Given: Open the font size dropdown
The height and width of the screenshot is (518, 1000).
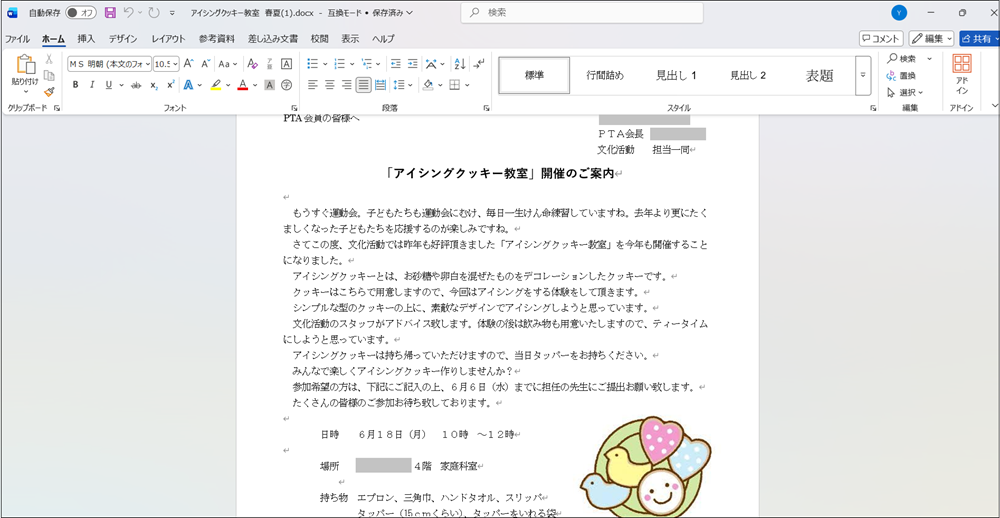Looking at the screenshot, I should (175, 64).
